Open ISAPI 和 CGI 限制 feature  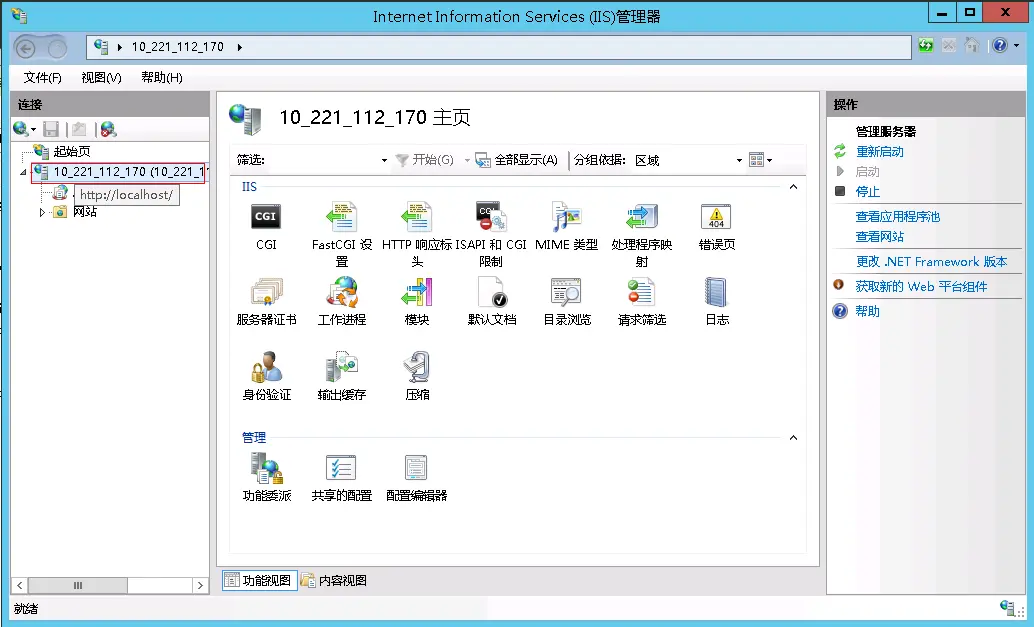pos(491,235)
